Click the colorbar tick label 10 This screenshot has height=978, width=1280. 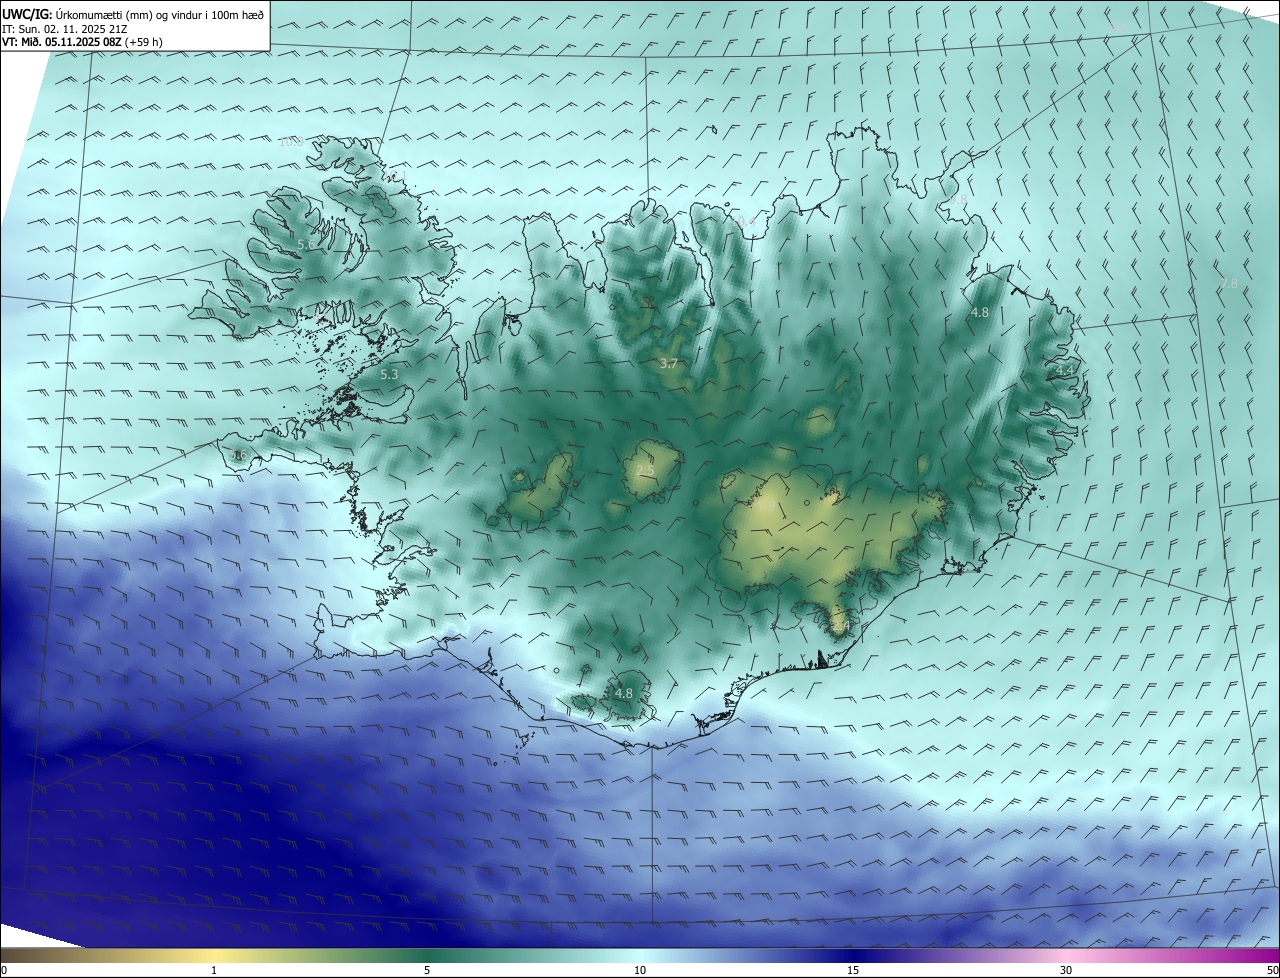click(640, 970)
